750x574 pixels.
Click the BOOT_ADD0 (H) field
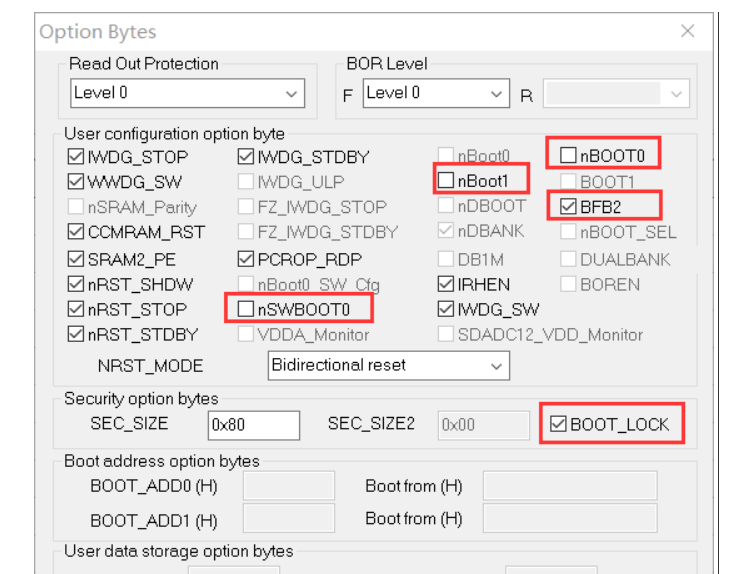coord(289,486)
